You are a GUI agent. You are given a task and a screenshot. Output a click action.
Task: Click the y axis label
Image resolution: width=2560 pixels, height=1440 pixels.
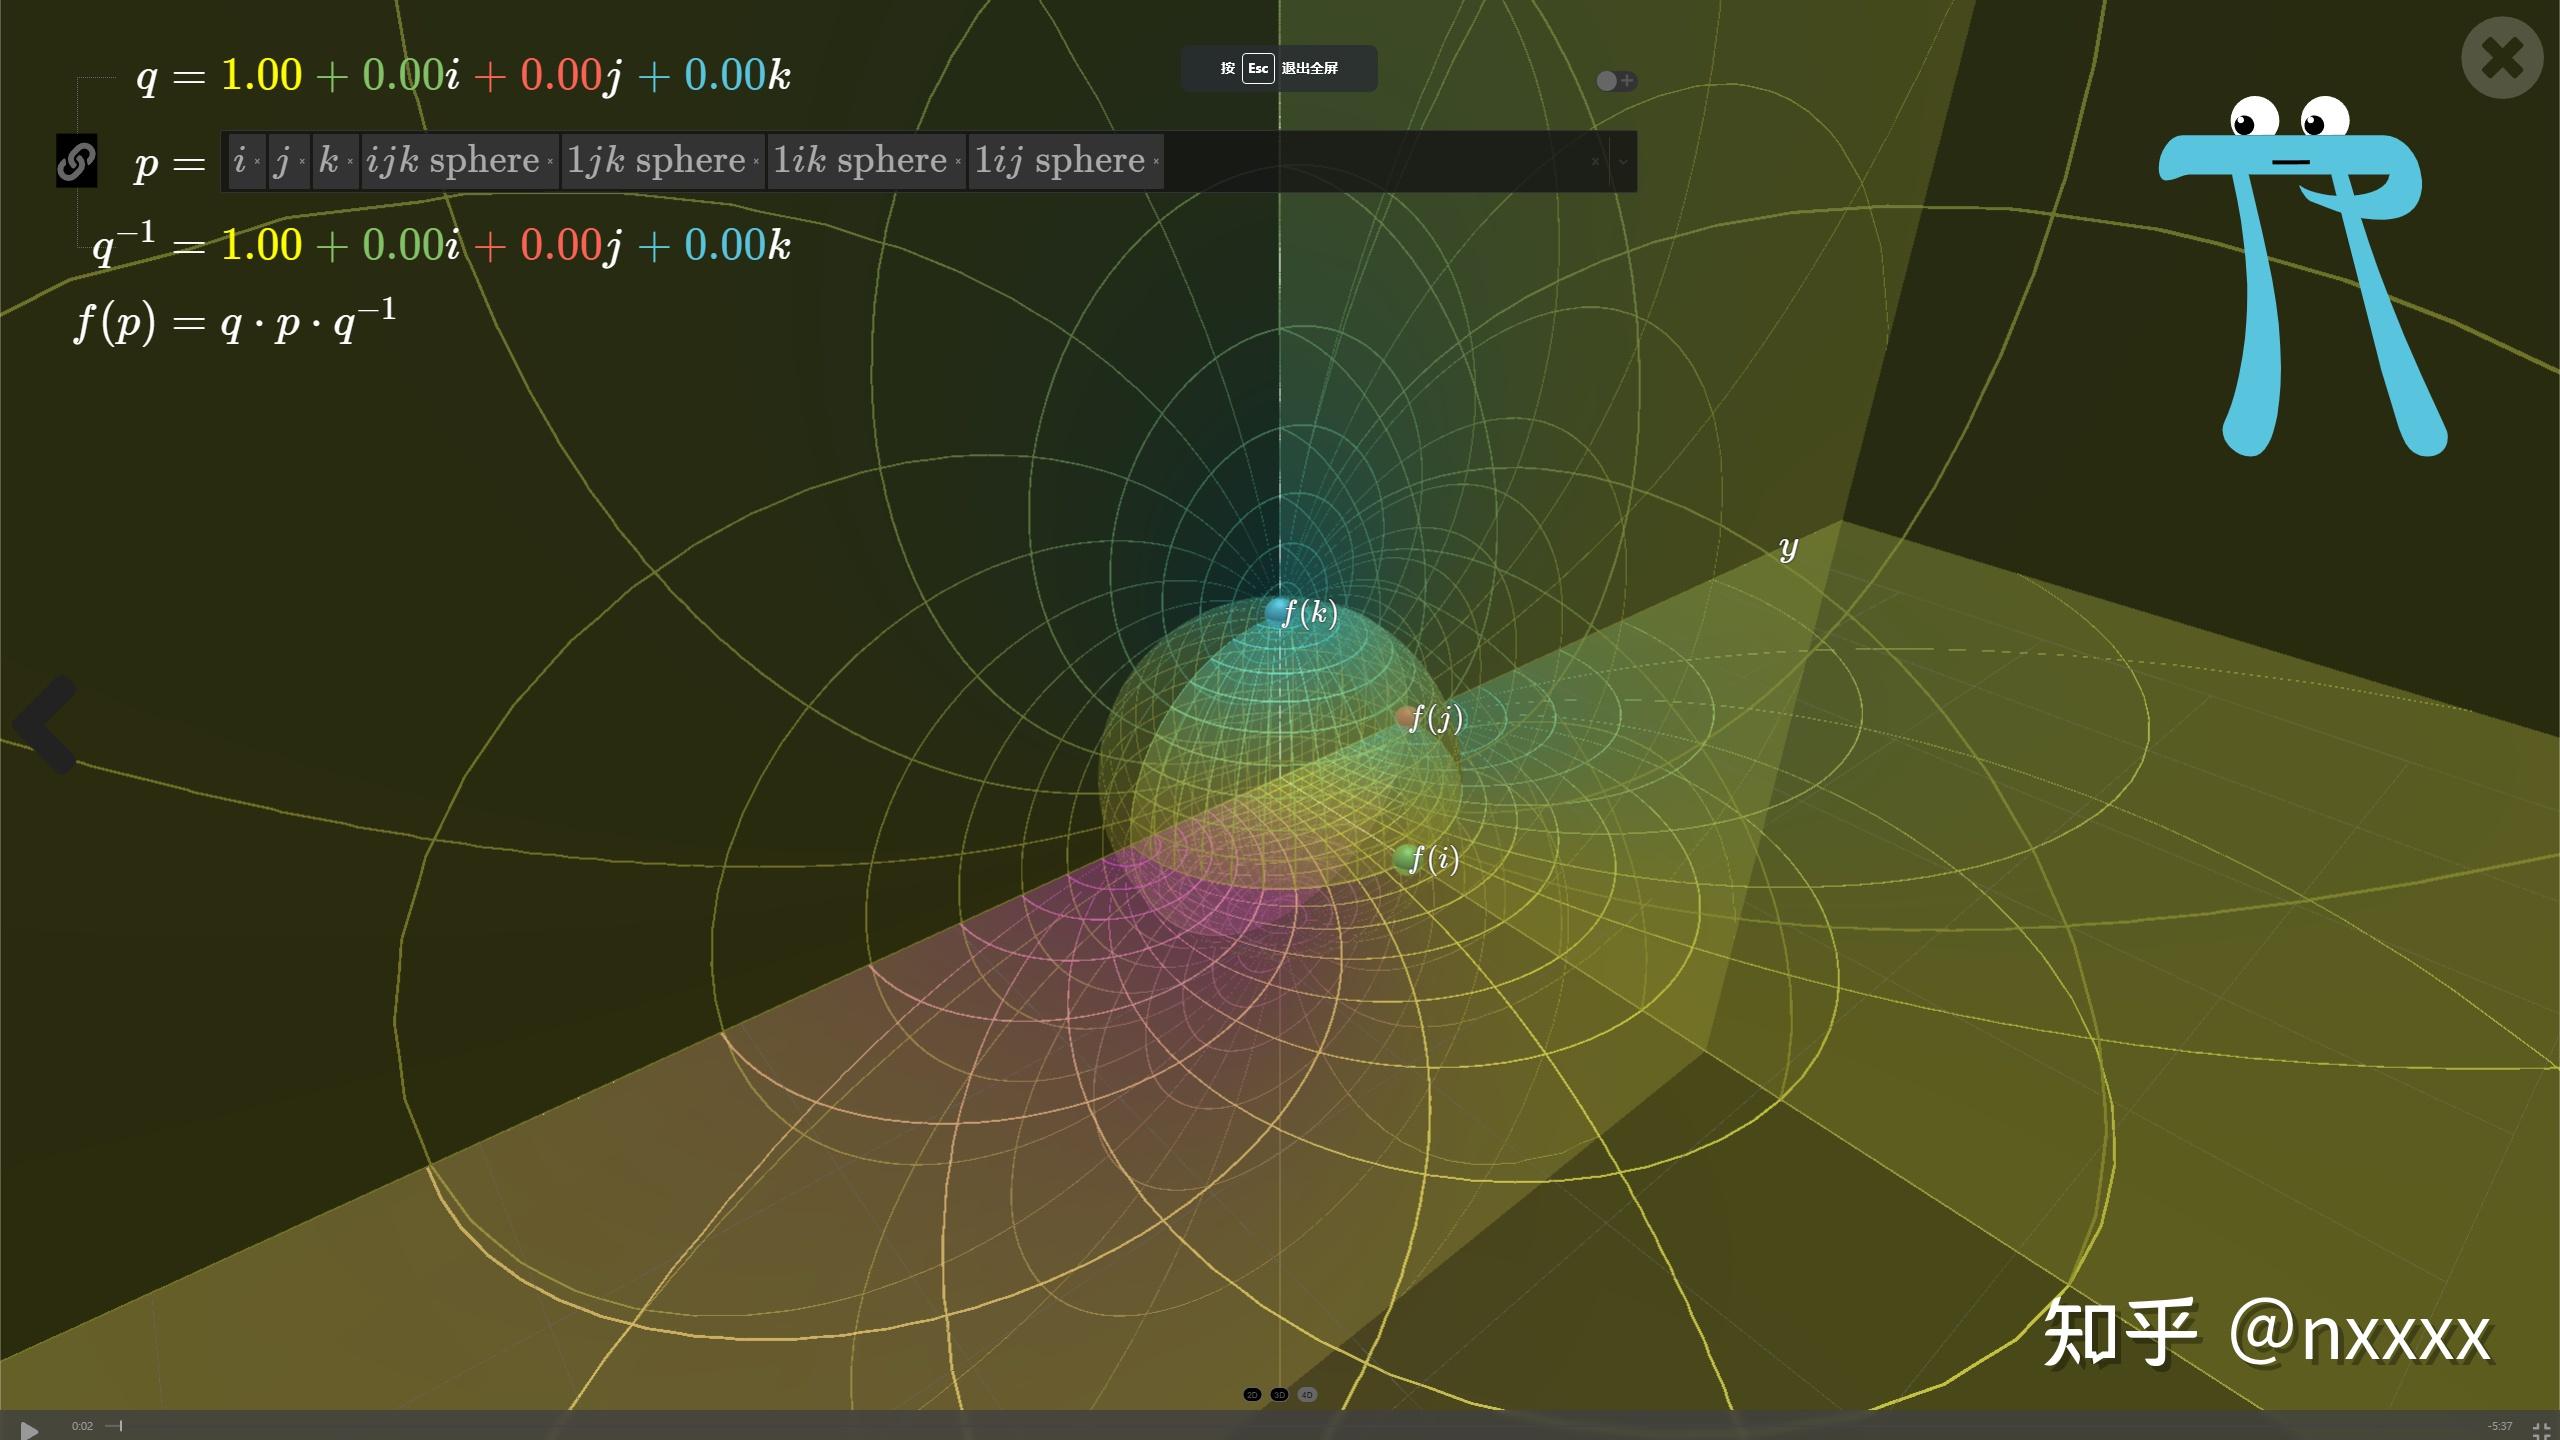pyautogui.click(x=1789, y=547)
